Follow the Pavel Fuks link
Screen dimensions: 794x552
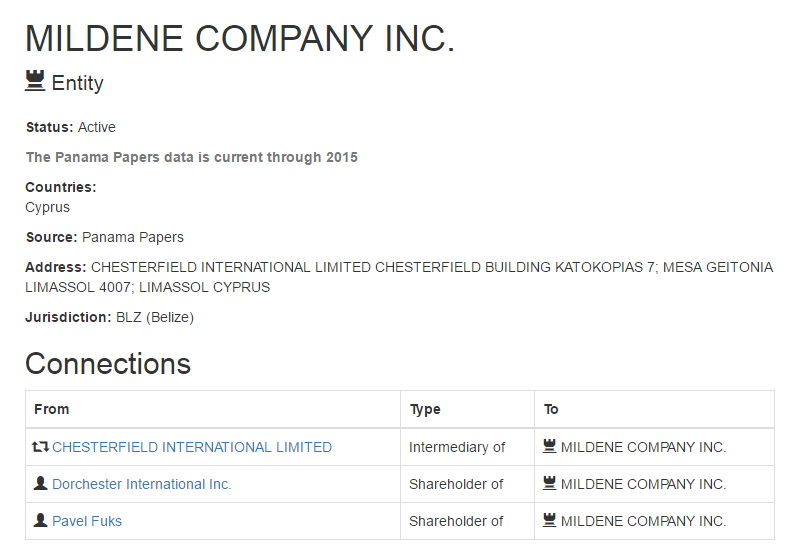tap(87, 521)
